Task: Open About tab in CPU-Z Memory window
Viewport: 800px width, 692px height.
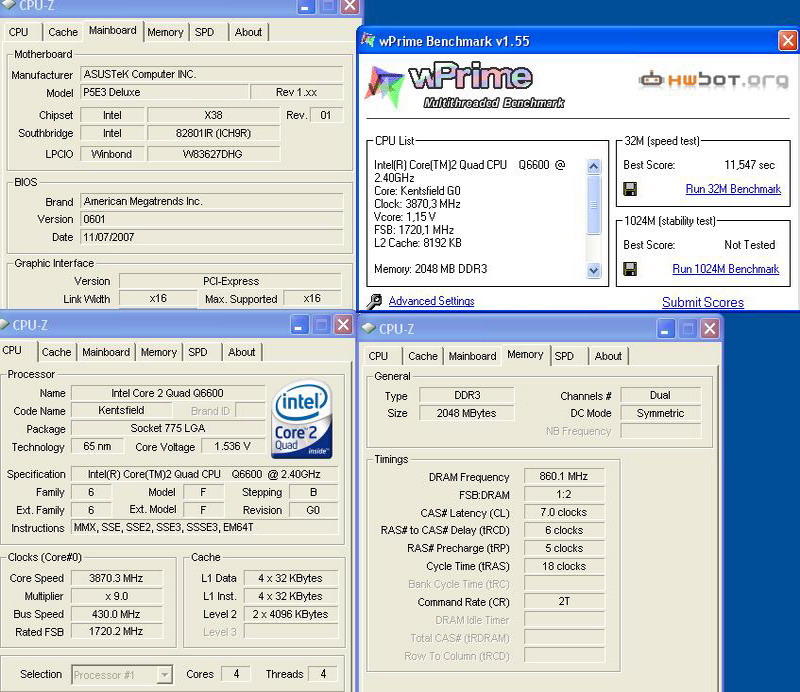Action: tap(608, 356)
